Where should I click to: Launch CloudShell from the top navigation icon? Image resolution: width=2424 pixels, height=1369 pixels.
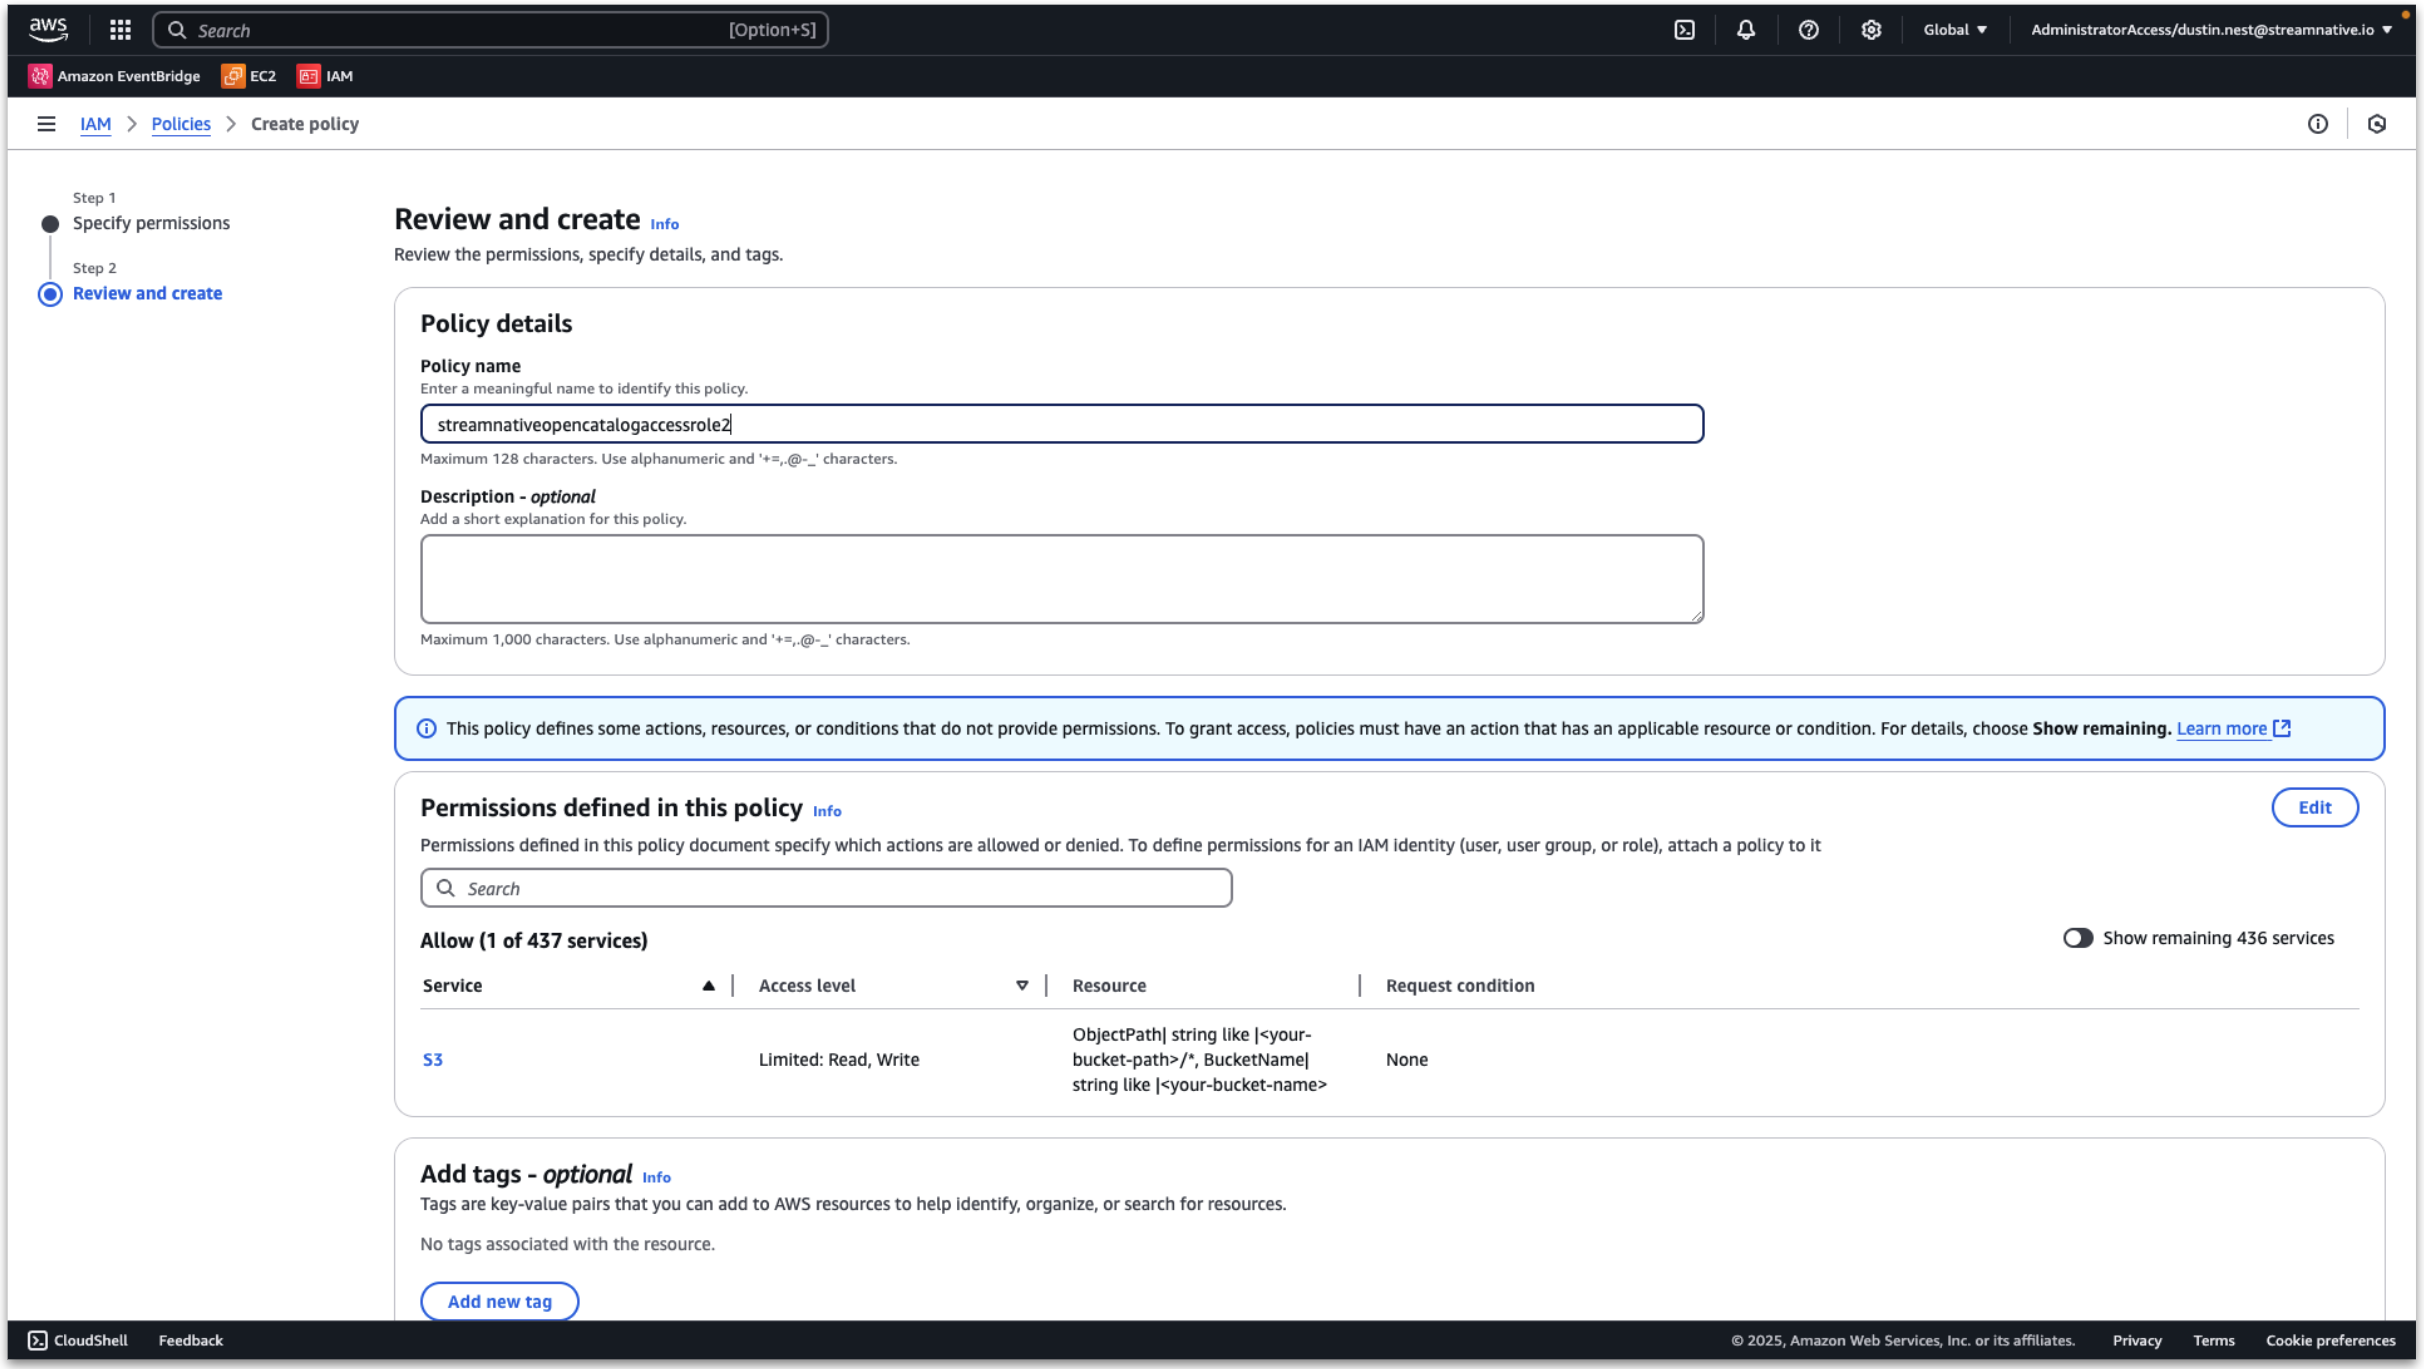click(1684, 29)
